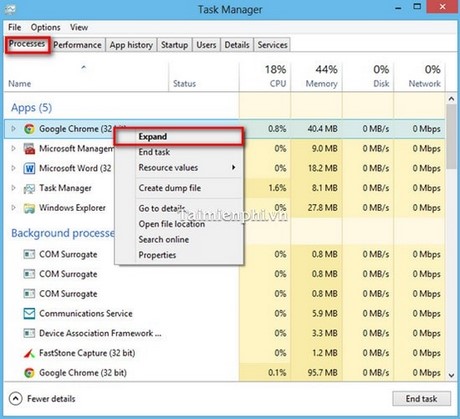This screenshot has width=460, height=419.
Task: Switch to the Performance tab
Action: tap(77, 45)
